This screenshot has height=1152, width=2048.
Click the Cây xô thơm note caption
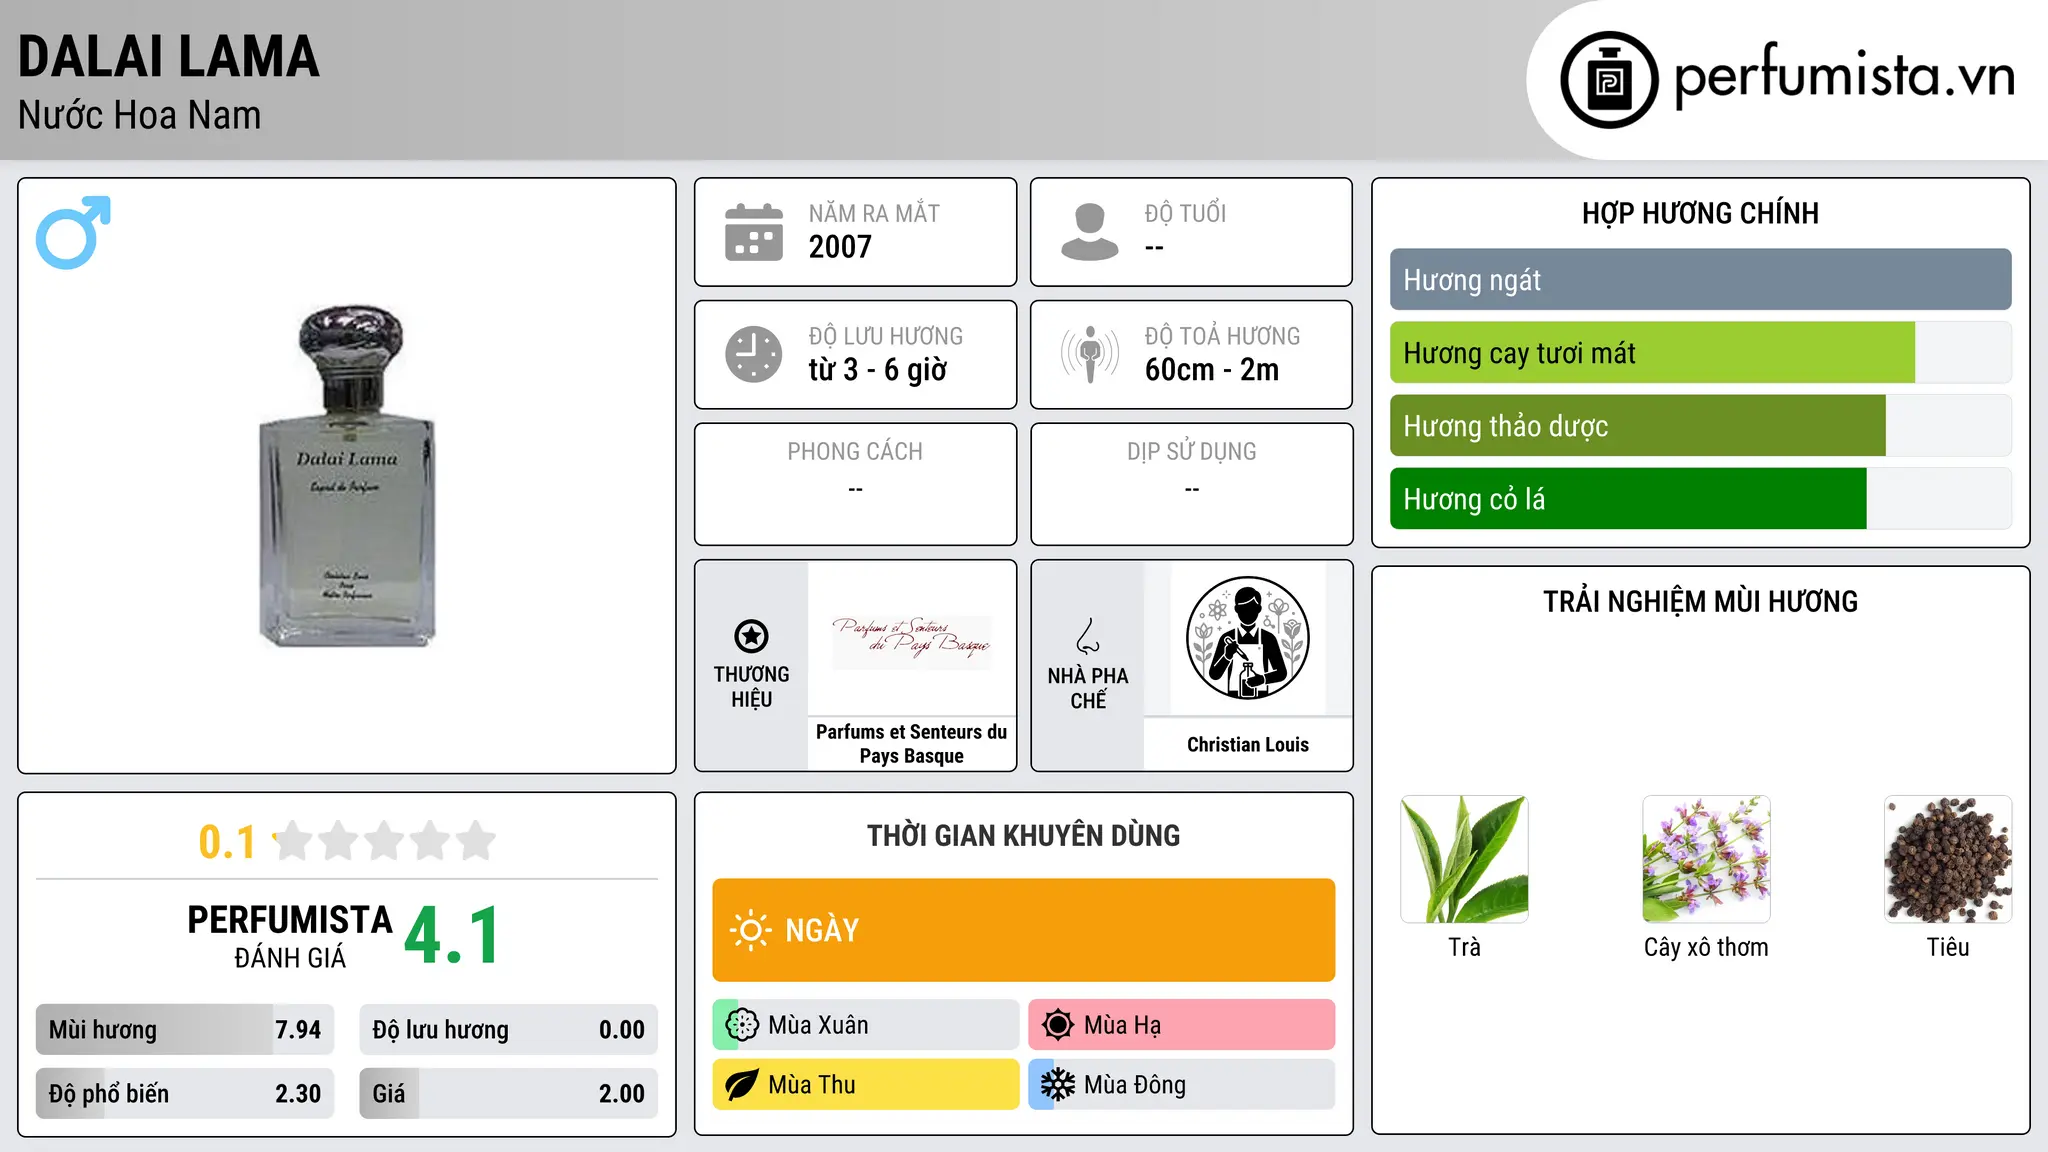tap(1706, 947)
